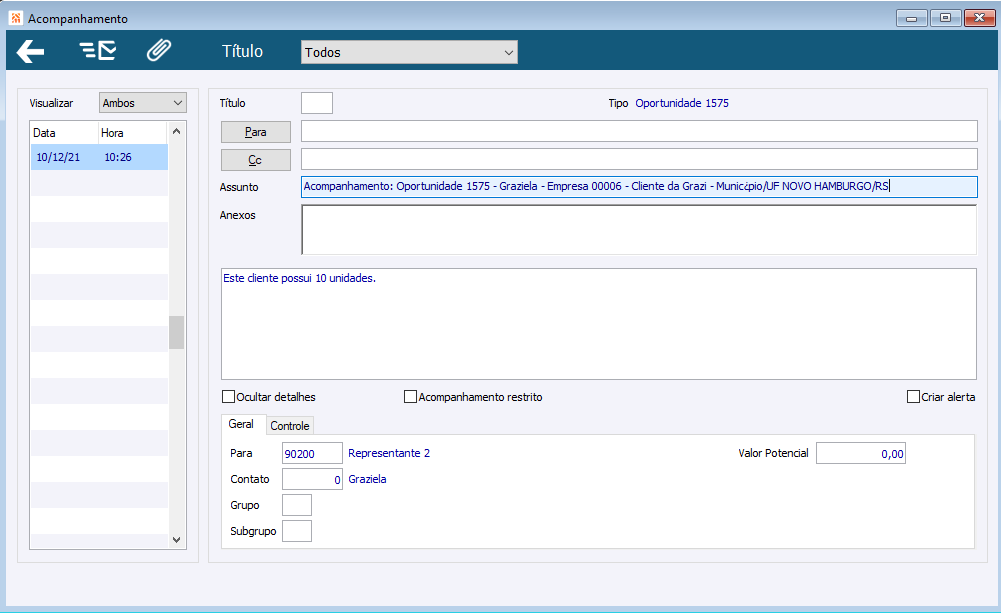Click the Valor Potencial field 0,00

click(x=861, y=453)
